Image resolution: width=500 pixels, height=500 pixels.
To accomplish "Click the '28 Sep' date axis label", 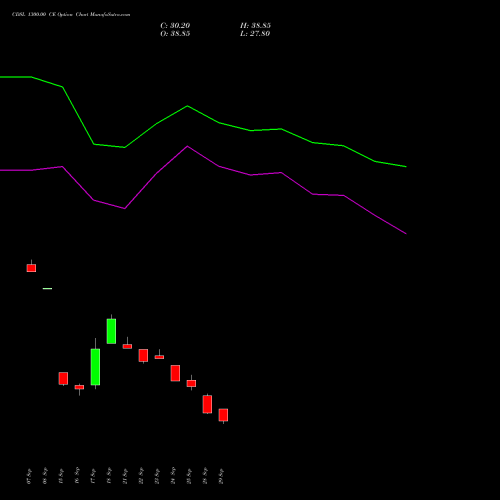I will point(205,476).
